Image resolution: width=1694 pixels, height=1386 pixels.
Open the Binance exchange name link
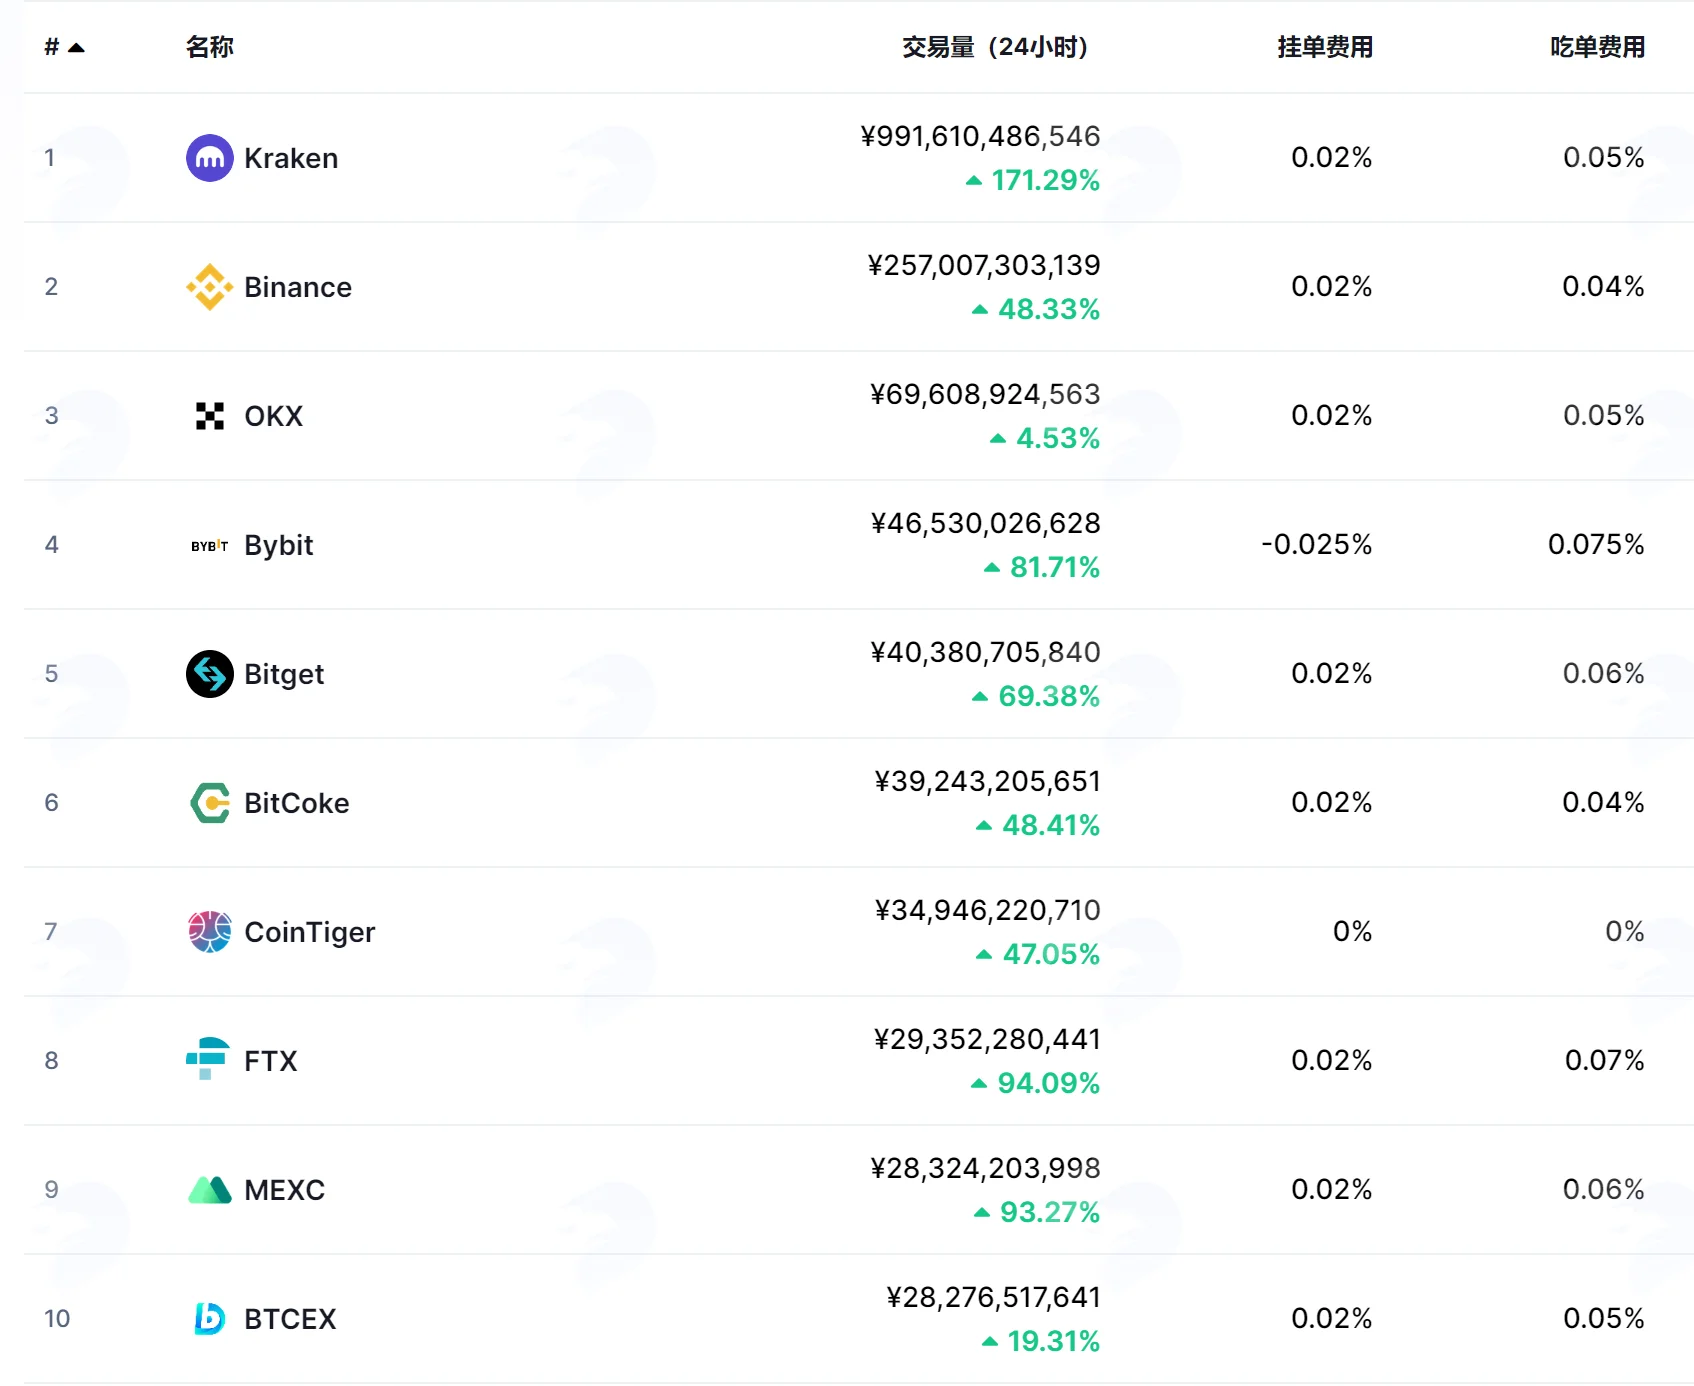pos(298,287)
